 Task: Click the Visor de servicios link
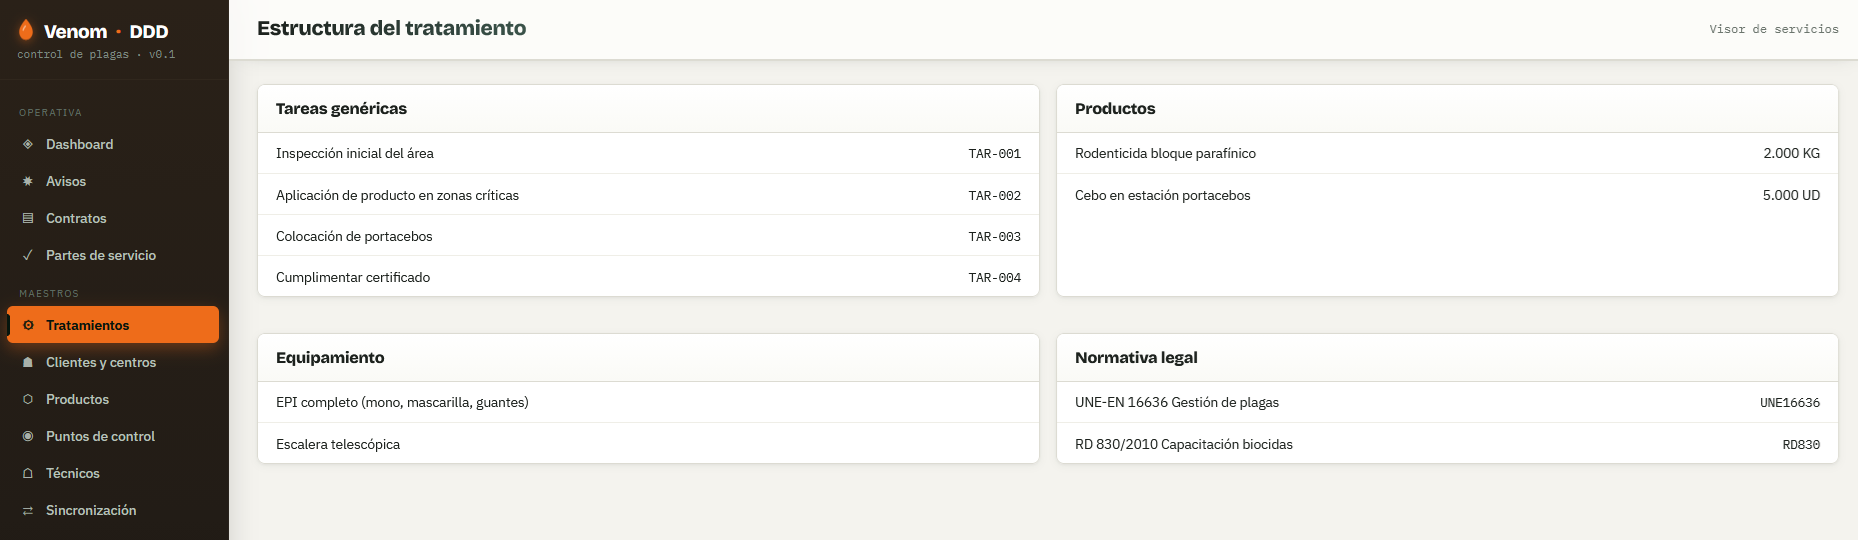tap(1774, 29)
